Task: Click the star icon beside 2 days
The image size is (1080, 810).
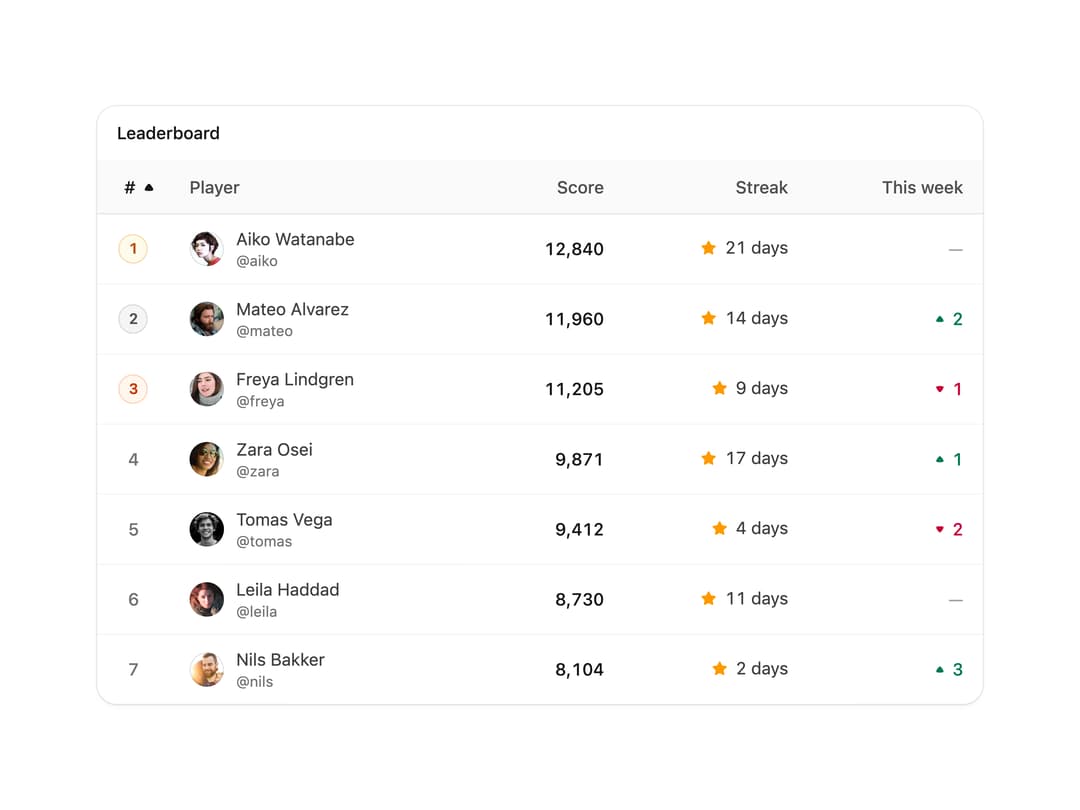Action: [x=719, y=669]
